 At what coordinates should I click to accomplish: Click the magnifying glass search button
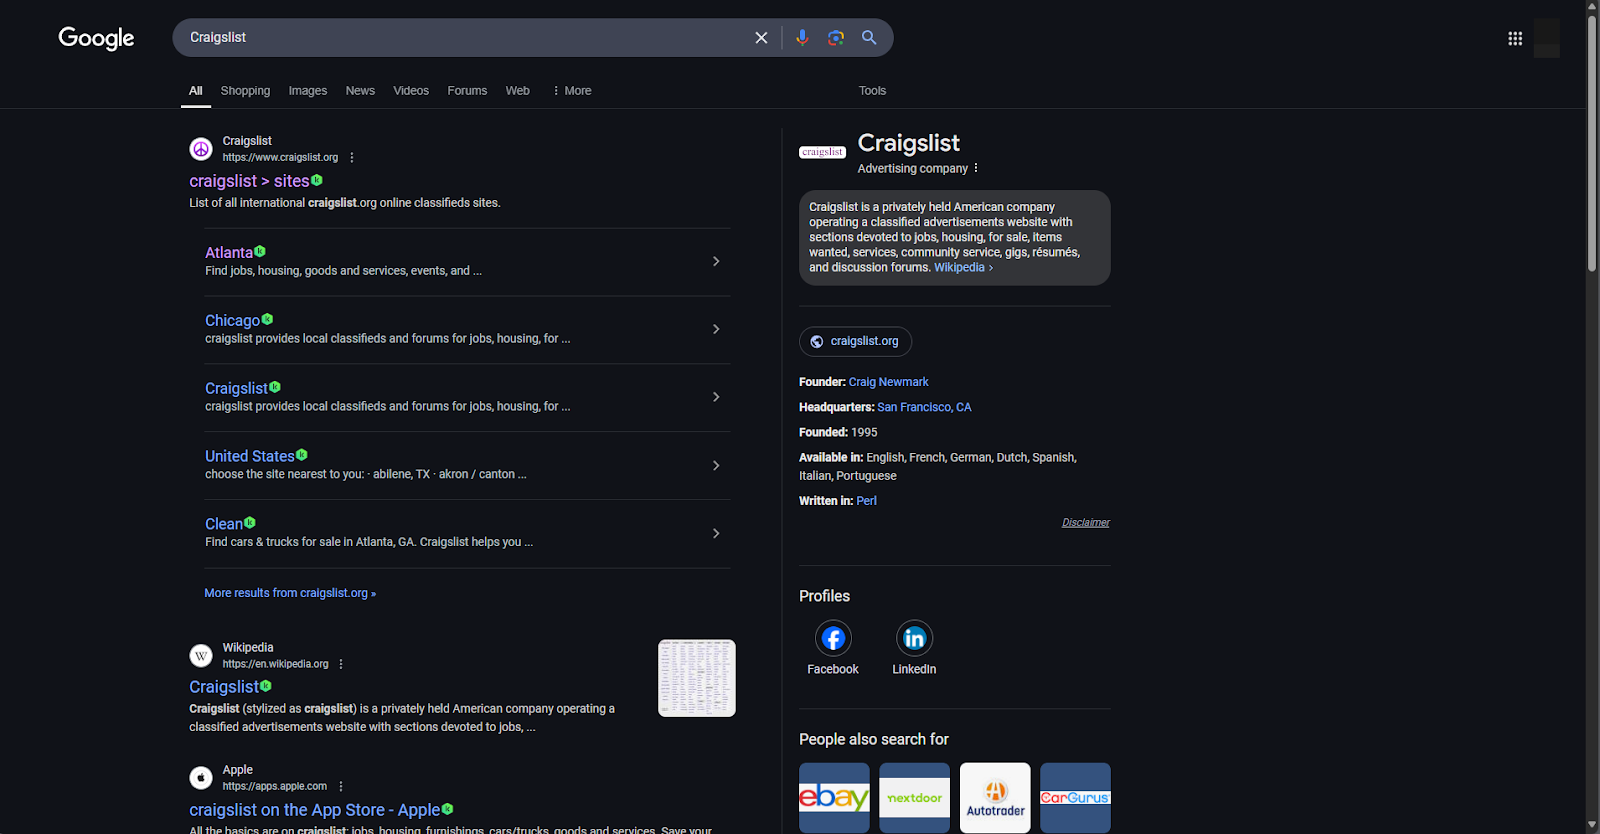tap(869, 38)
